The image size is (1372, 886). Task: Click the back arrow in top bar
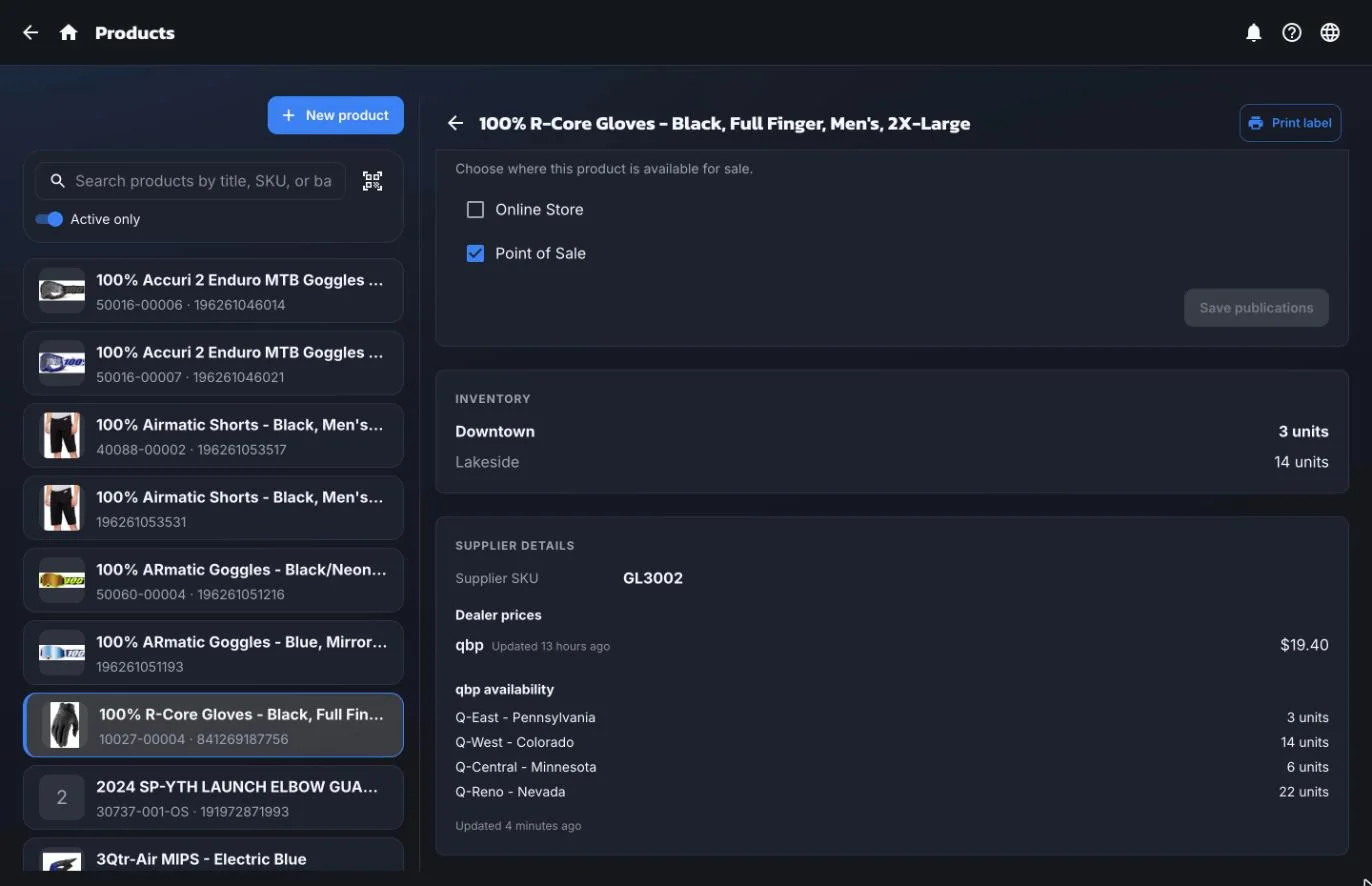tap(31, 33)
